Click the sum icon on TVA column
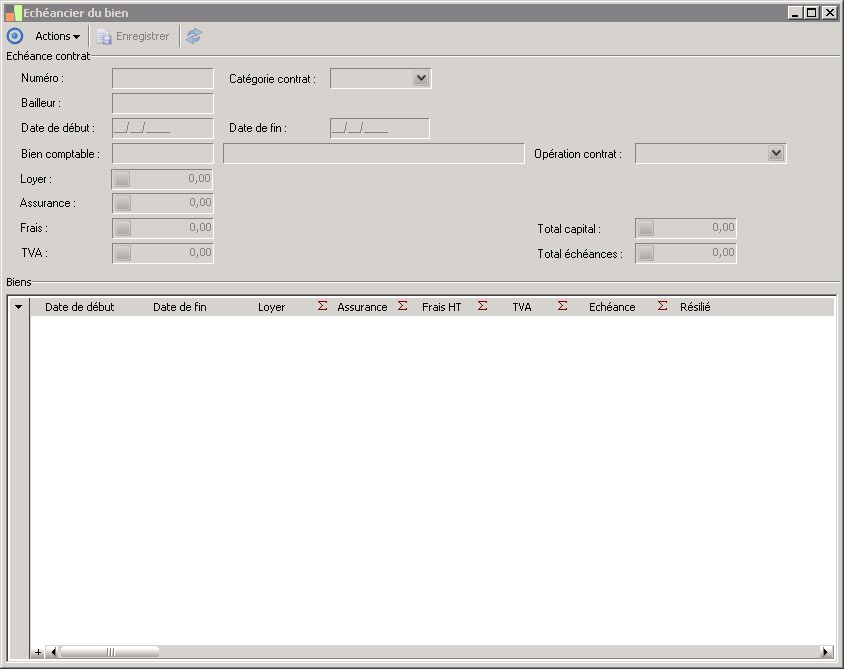This screenshot has width=844, height=669. 562,306
